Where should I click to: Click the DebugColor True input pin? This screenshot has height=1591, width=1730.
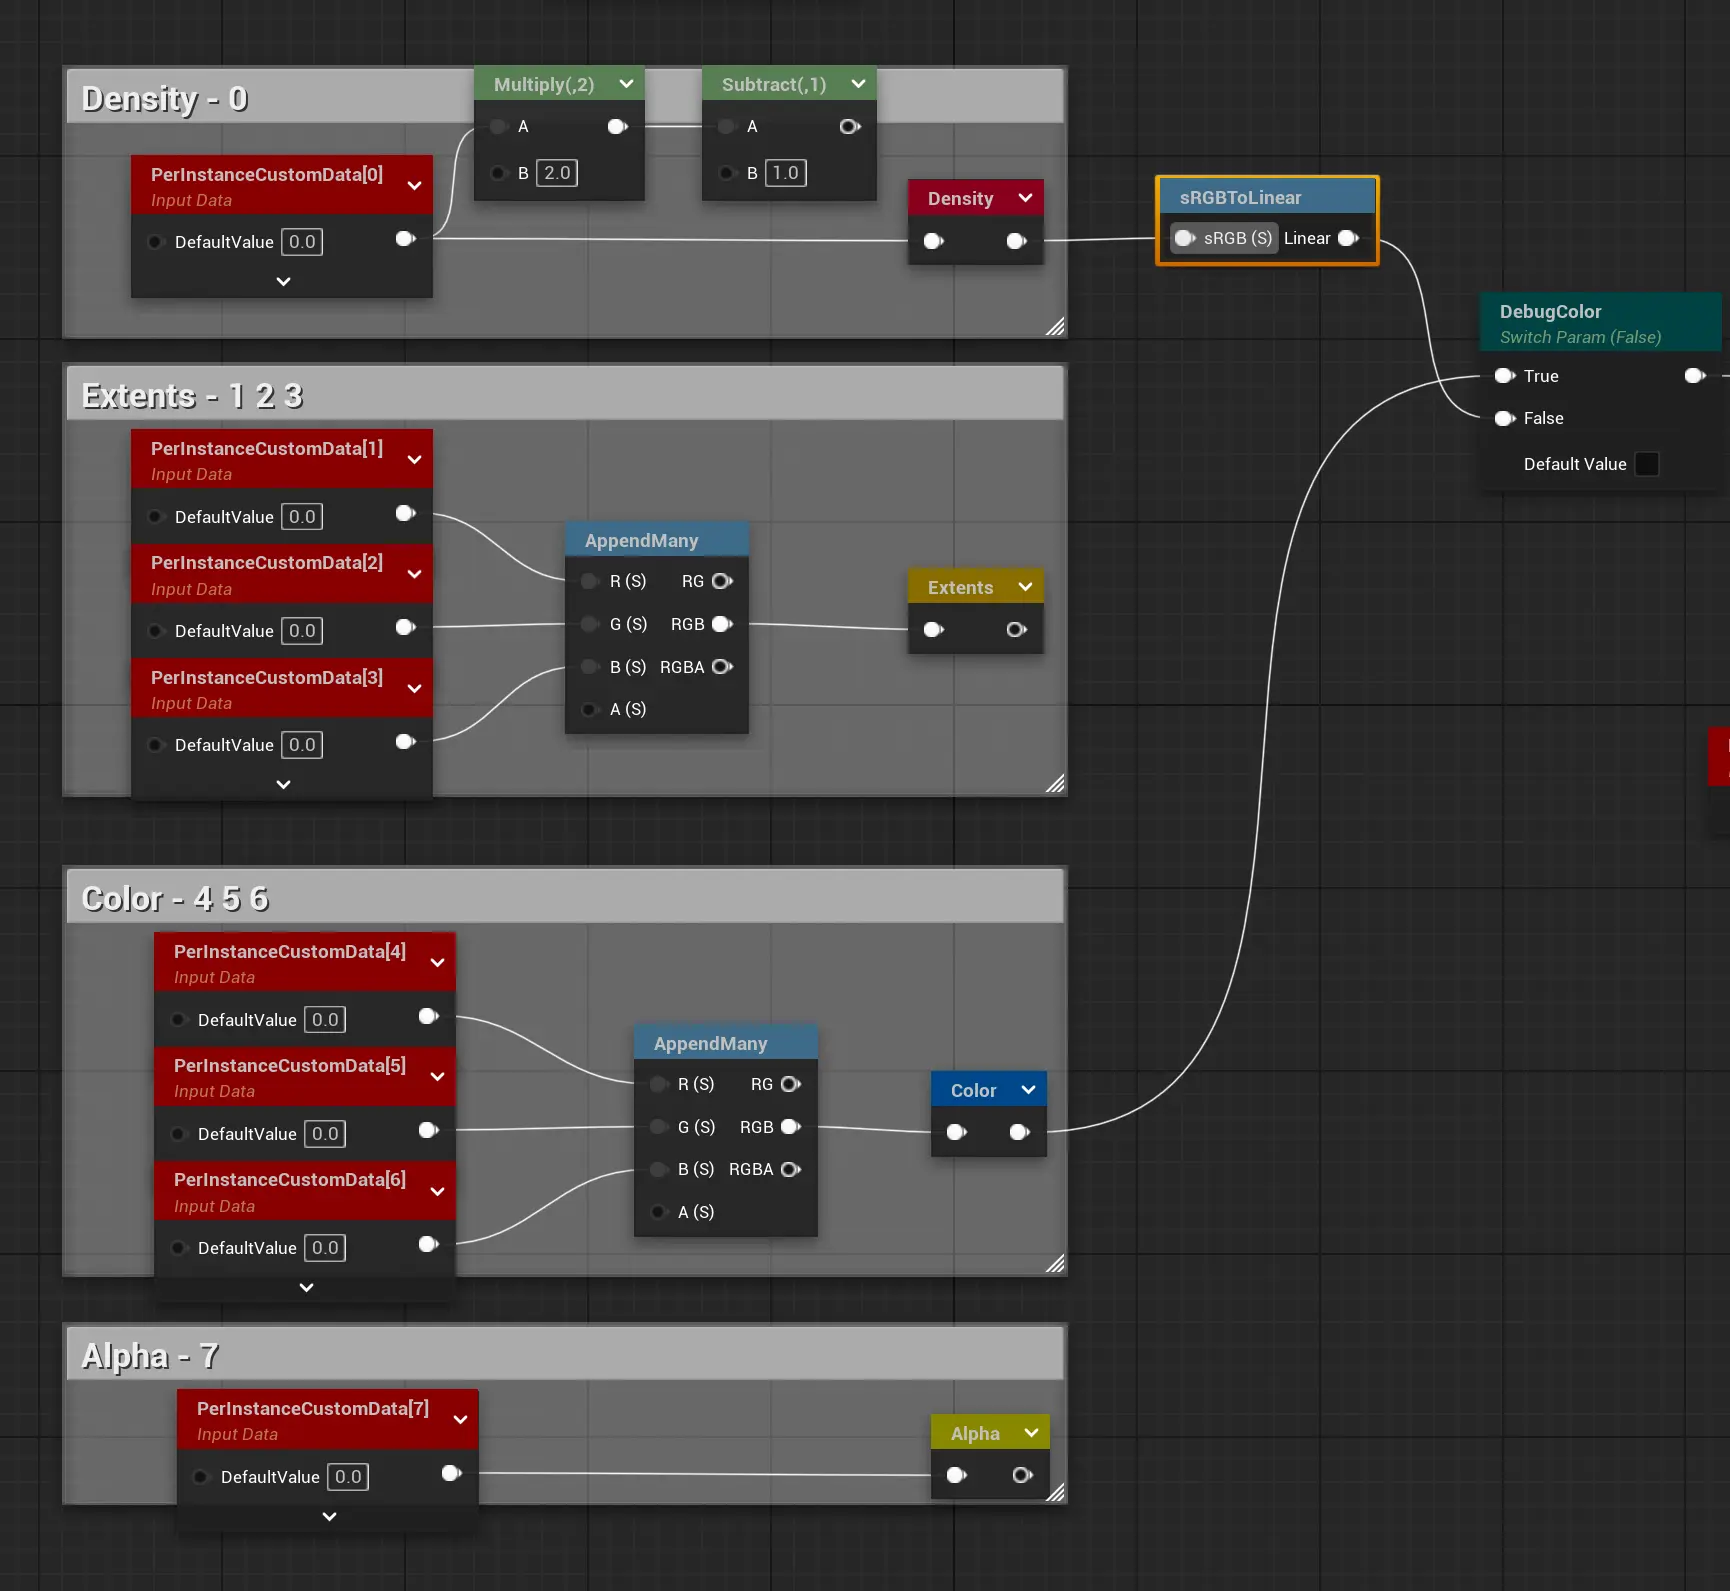[x=1504, y=376]
